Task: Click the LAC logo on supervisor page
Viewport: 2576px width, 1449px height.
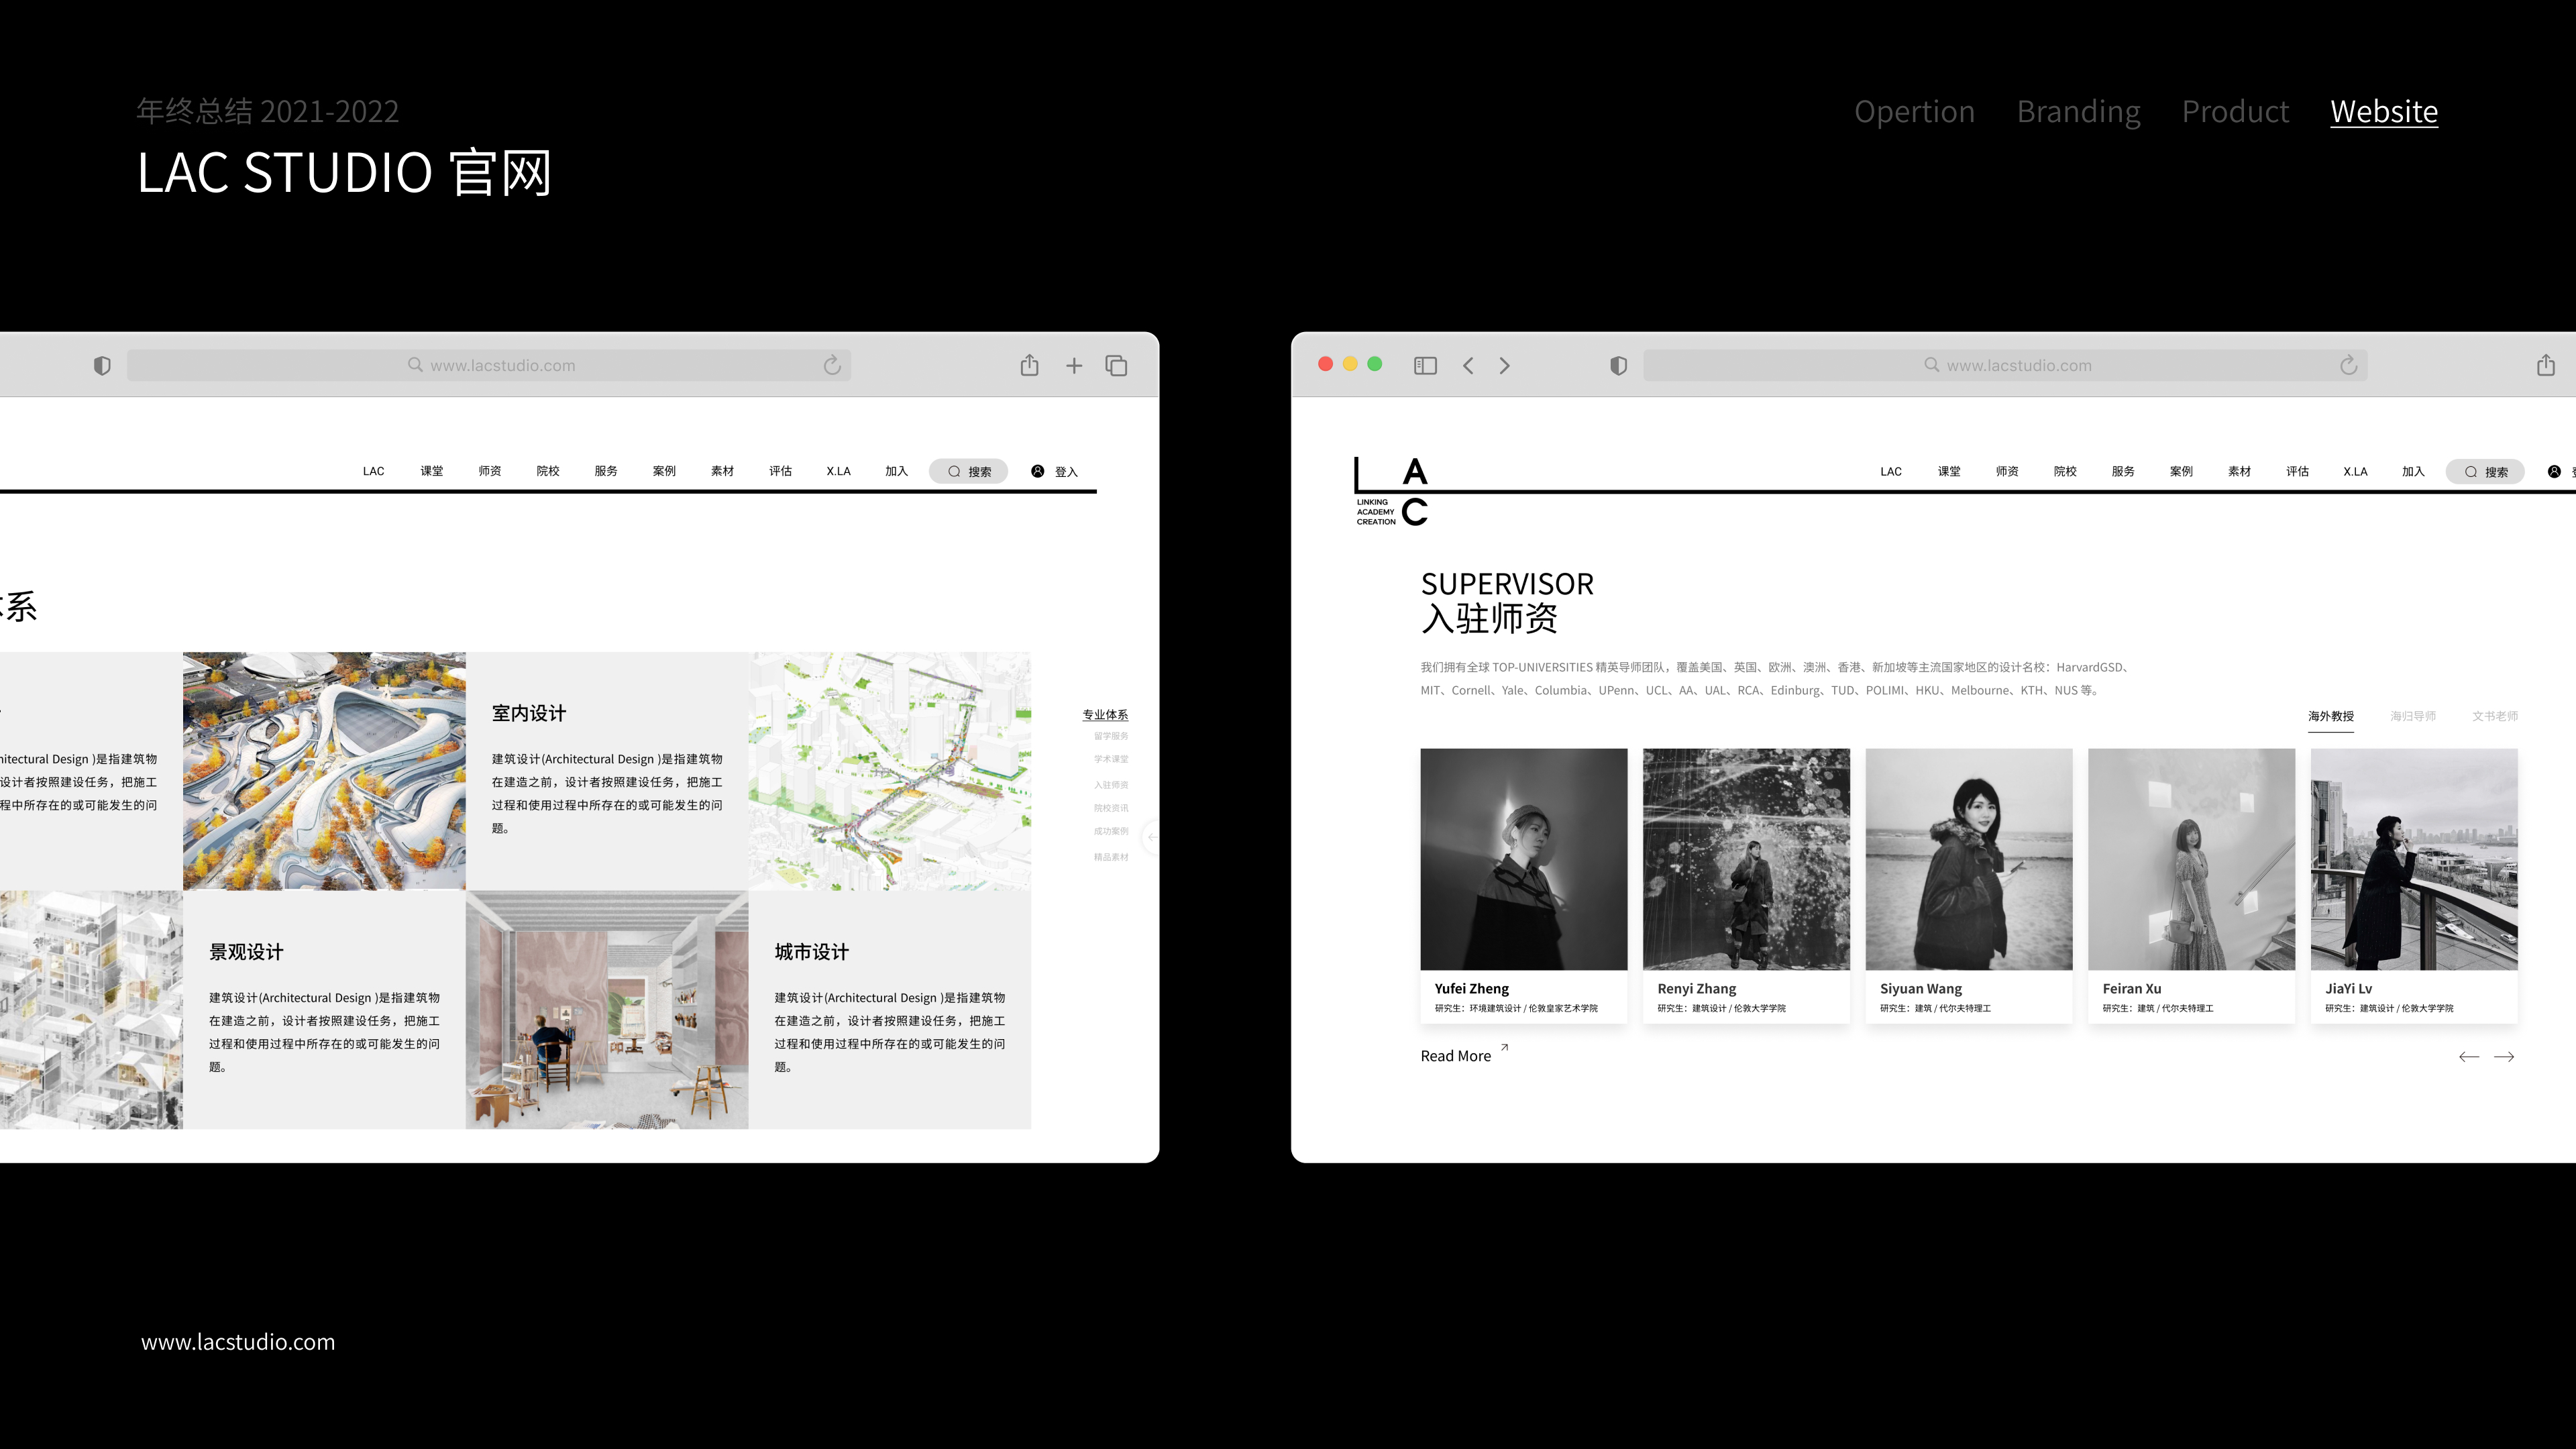Action: (1392, 491)
